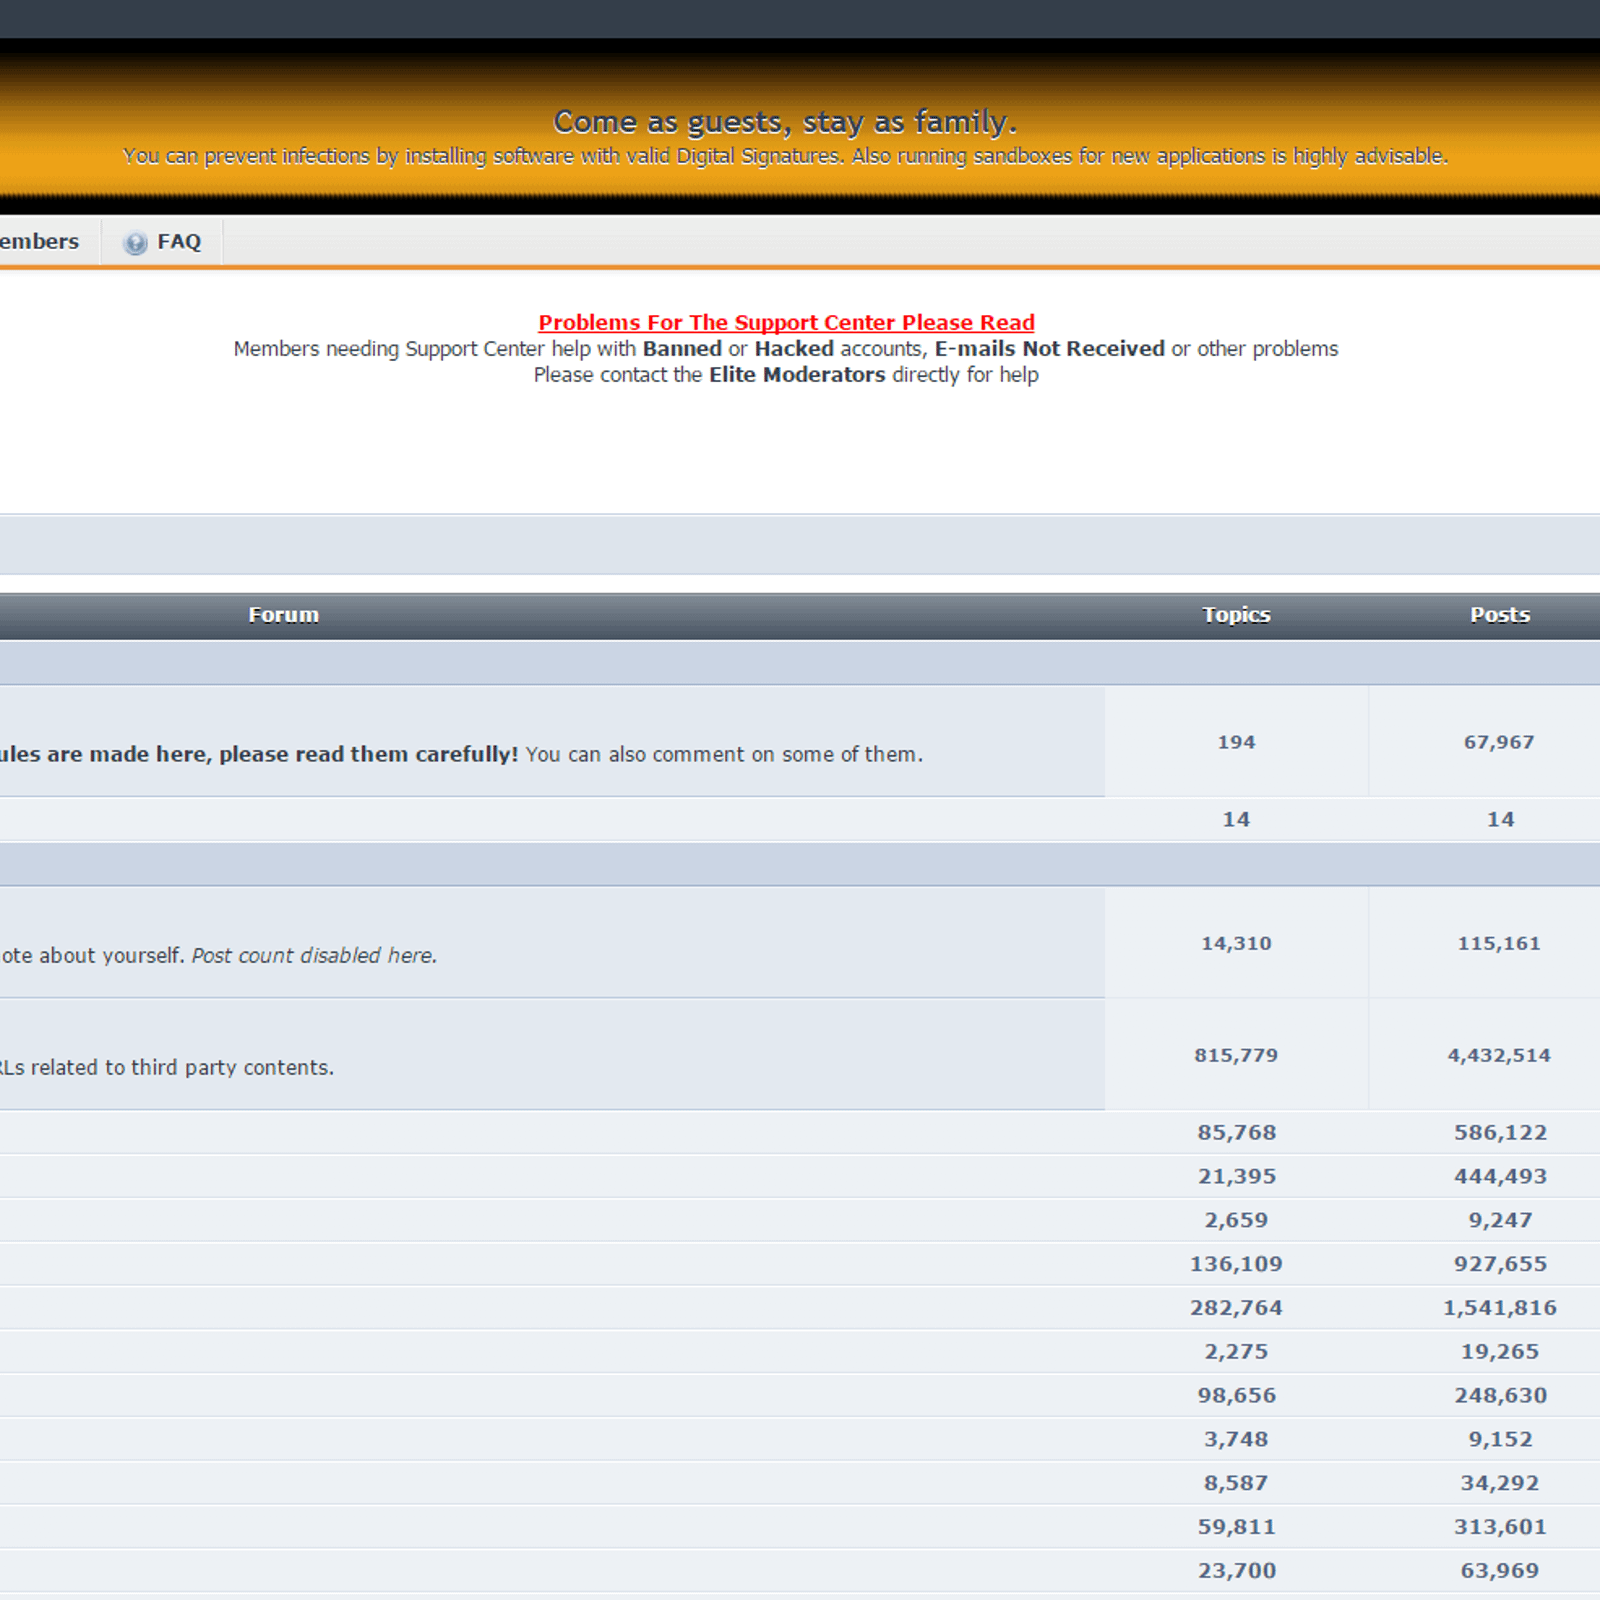The image size is (1600, 1600).
Task: Select the 59,811 topics value
Action: pyautogui.click(x=1237, y=1527)
